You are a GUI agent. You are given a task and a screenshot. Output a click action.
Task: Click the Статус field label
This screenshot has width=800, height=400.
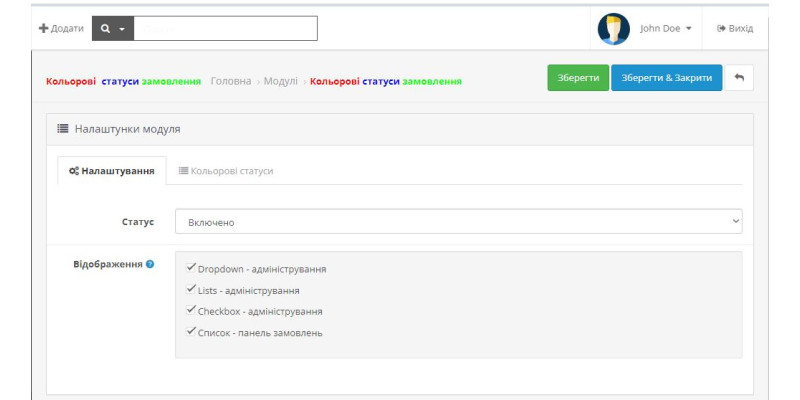[x=138, y=222]
